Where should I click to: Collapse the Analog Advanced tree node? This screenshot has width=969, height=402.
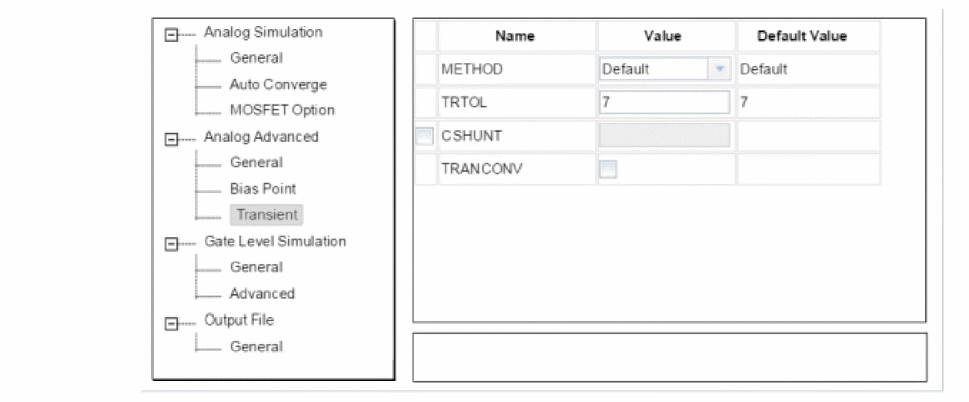coord(171,140)
